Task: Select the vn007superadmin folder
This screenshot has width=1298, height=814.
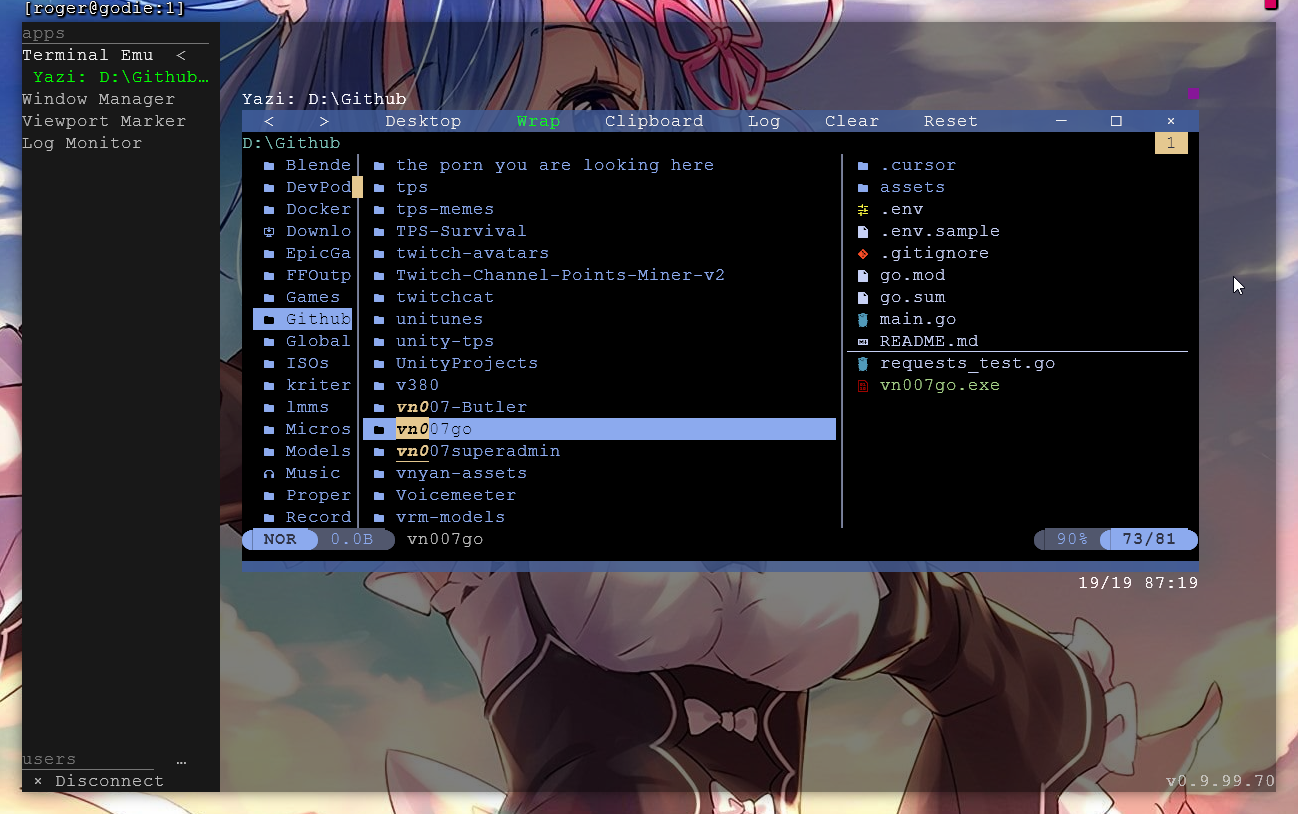Action: pyautogui.click(x=478, y=451)
